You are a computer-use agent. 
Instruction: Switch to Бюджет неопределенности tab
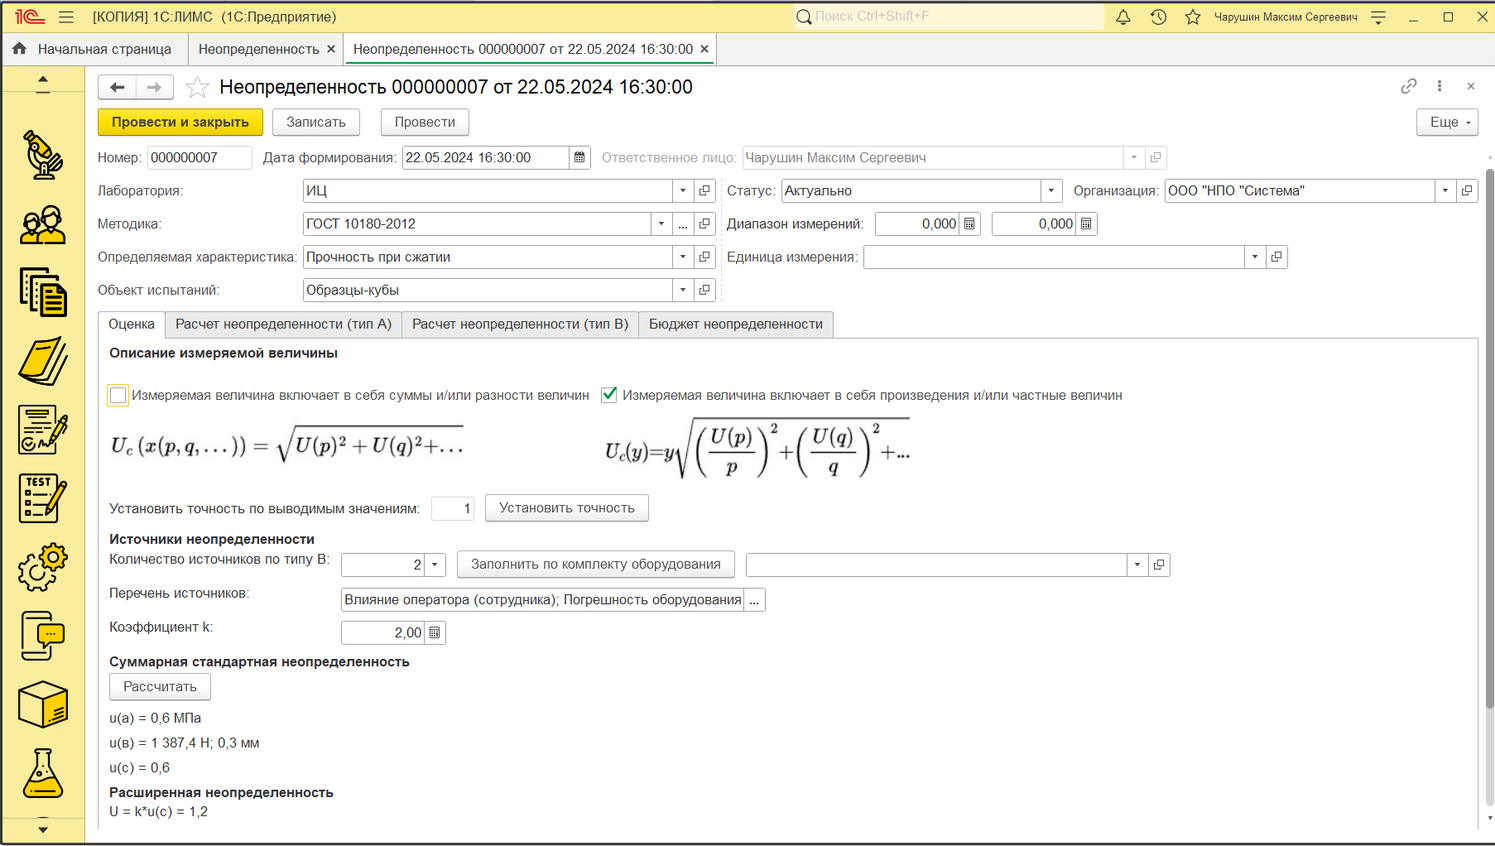tap(735, 324)
